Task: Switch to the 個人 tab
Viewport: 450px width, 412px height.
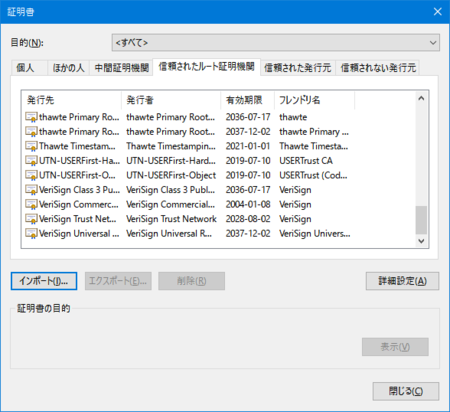Action: pos(29,68)
